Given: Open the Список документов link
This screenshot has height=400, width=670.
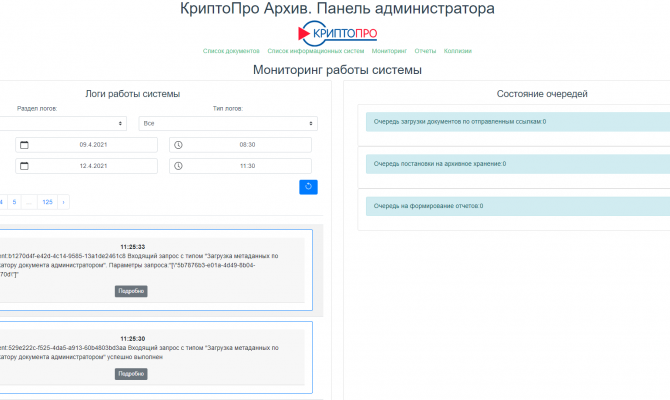Looking at the screenshot, I should (231, 51).
